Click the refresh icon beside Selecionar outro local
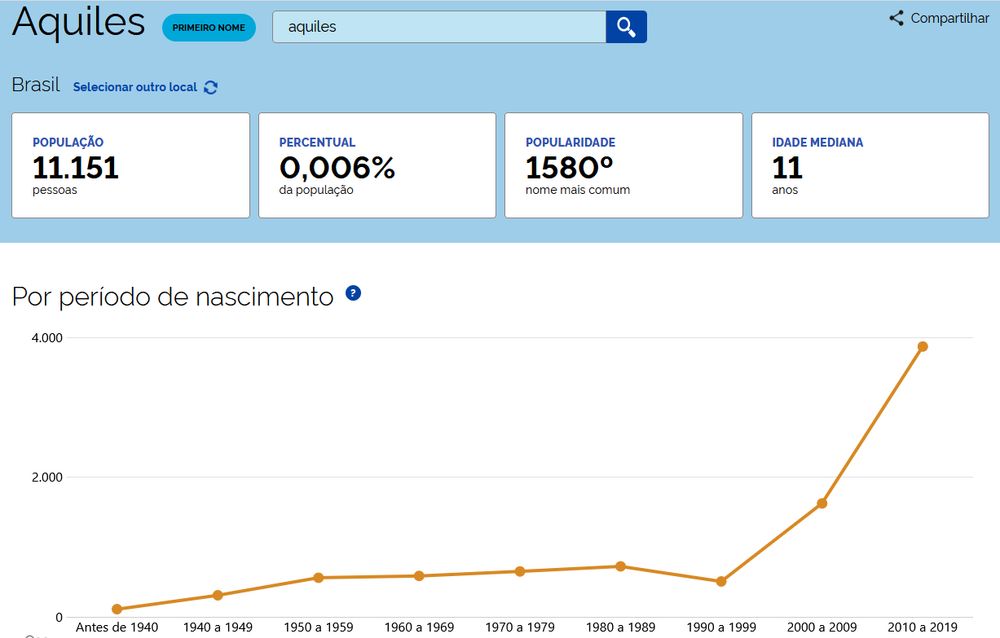 pos(210,88)
